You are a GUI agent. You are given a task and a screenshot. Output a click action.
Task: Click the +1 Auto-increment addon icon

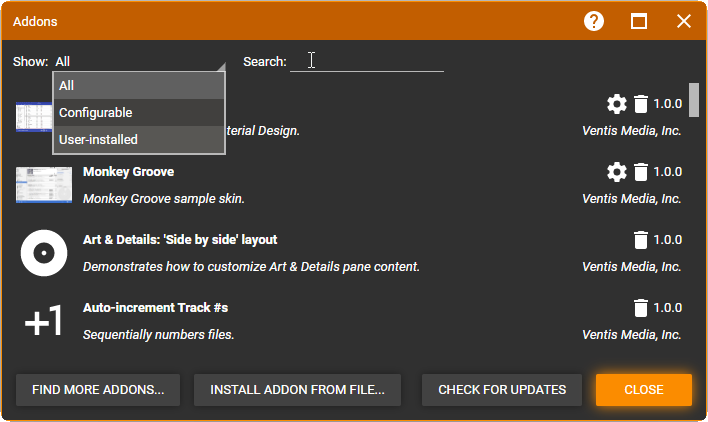(x=43, y=321)
